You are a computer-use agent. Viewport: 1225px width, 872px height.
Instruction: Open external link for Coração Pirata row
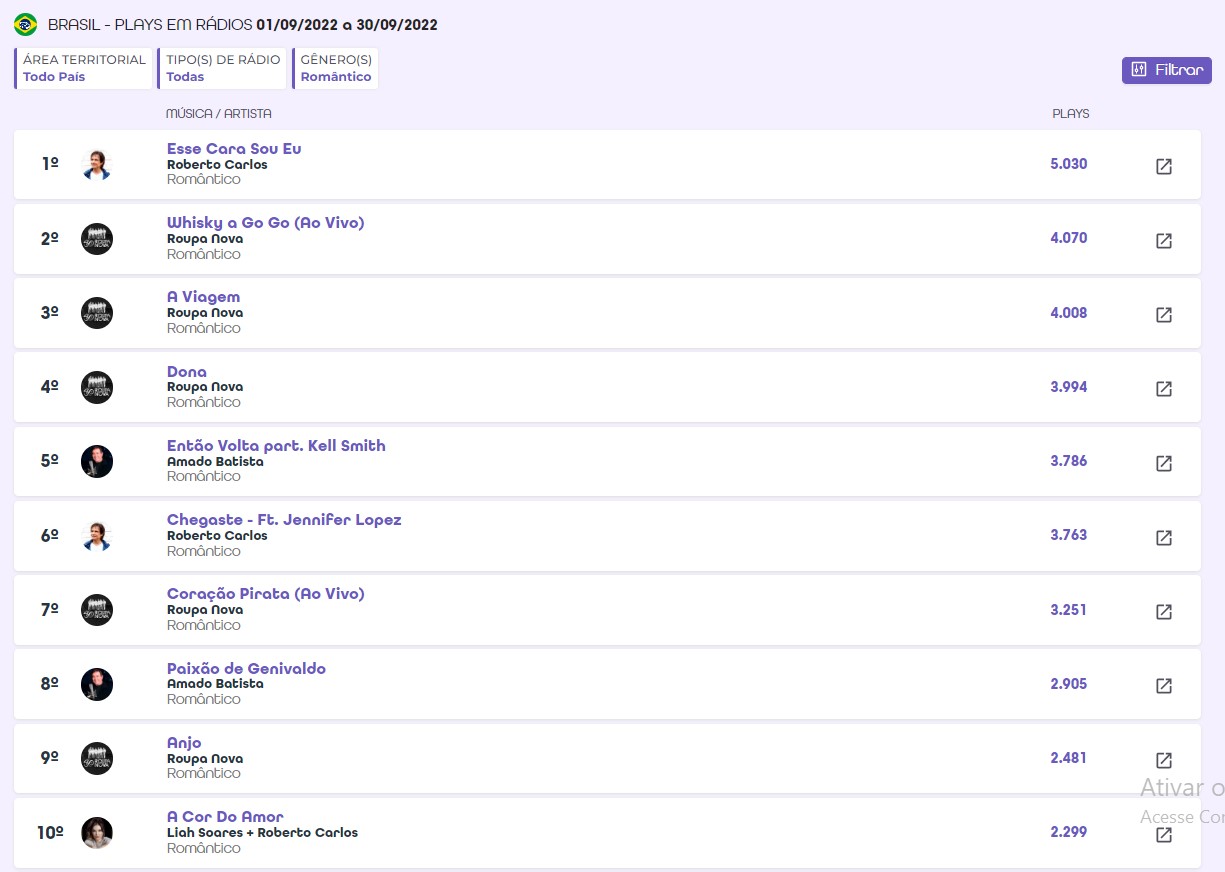point(1164,612)
